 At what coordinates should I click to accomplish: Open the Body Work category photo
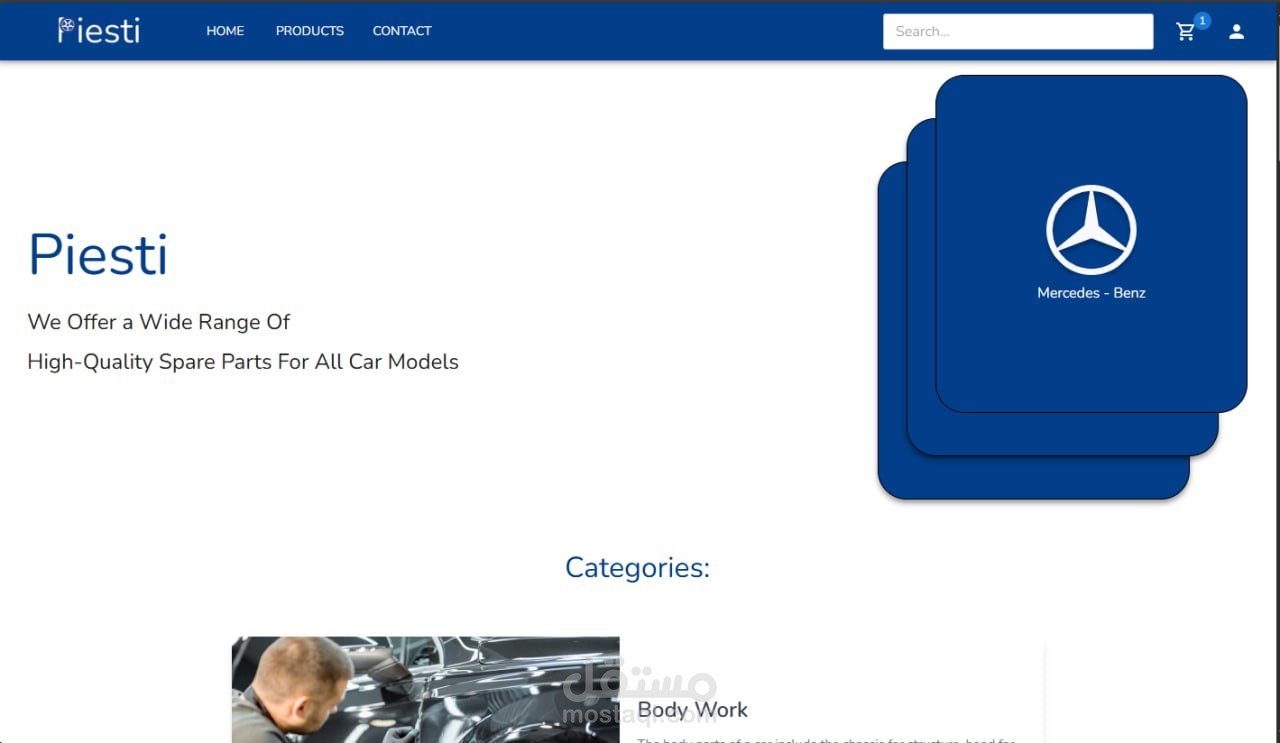pyautogui.click(x=426, y=690)
